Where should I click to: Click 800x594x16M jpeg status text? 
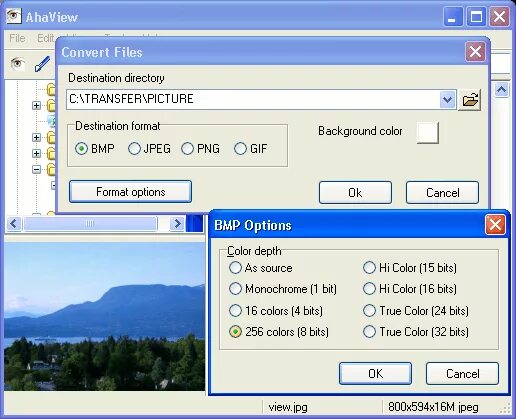click(x=433, y=407)
